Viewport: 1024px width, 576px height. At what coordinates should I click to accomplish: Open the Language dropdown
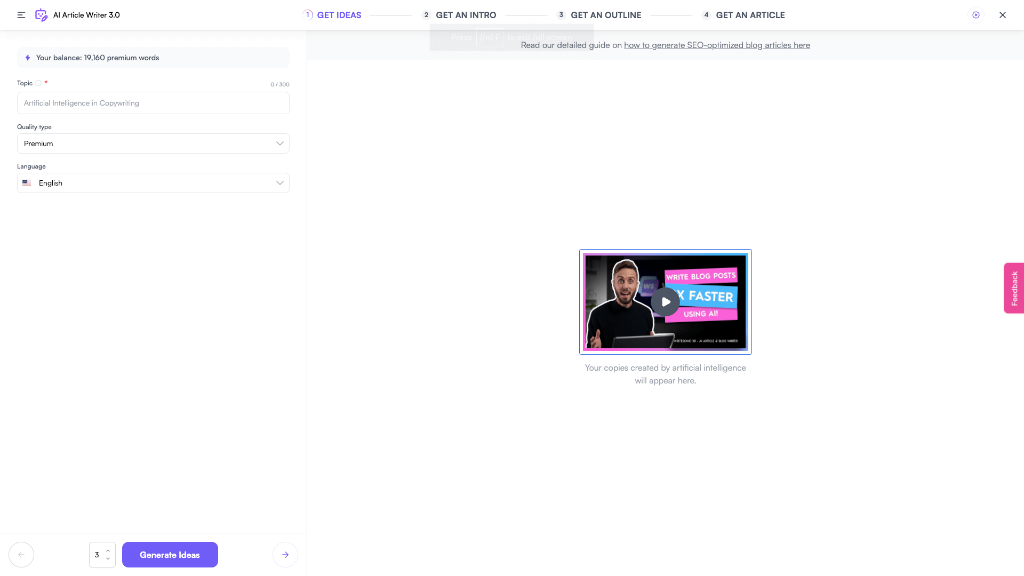153,184
